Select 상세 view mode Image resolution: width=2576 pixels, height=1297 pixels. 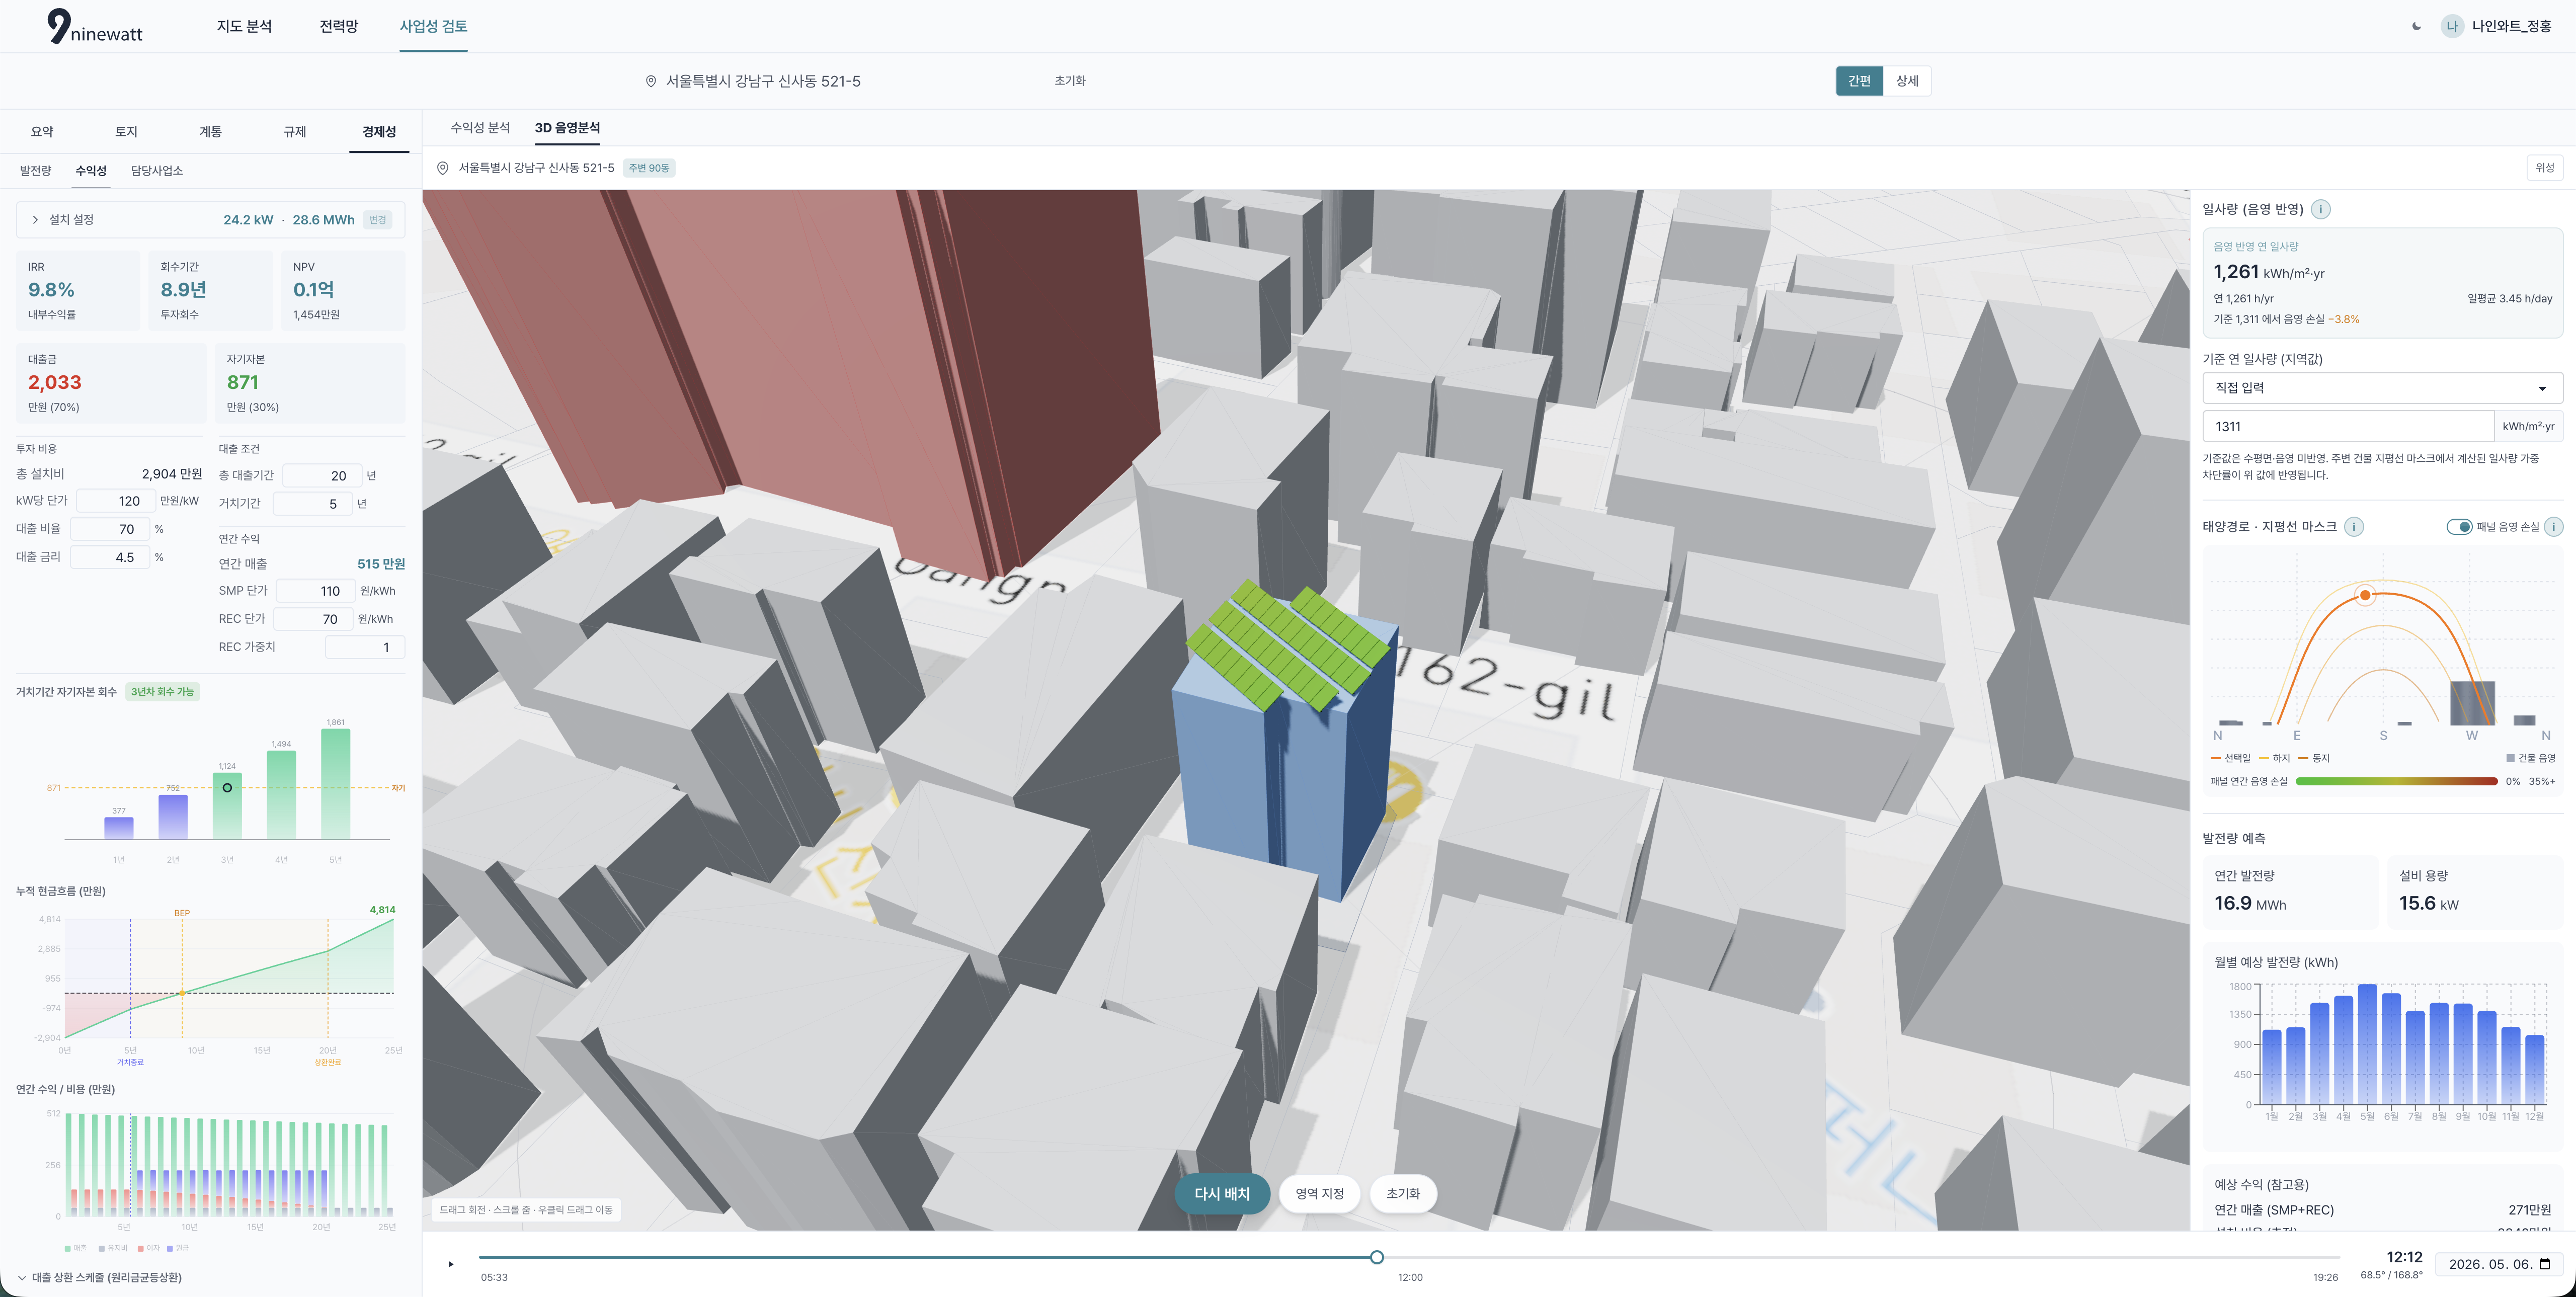1907,81
